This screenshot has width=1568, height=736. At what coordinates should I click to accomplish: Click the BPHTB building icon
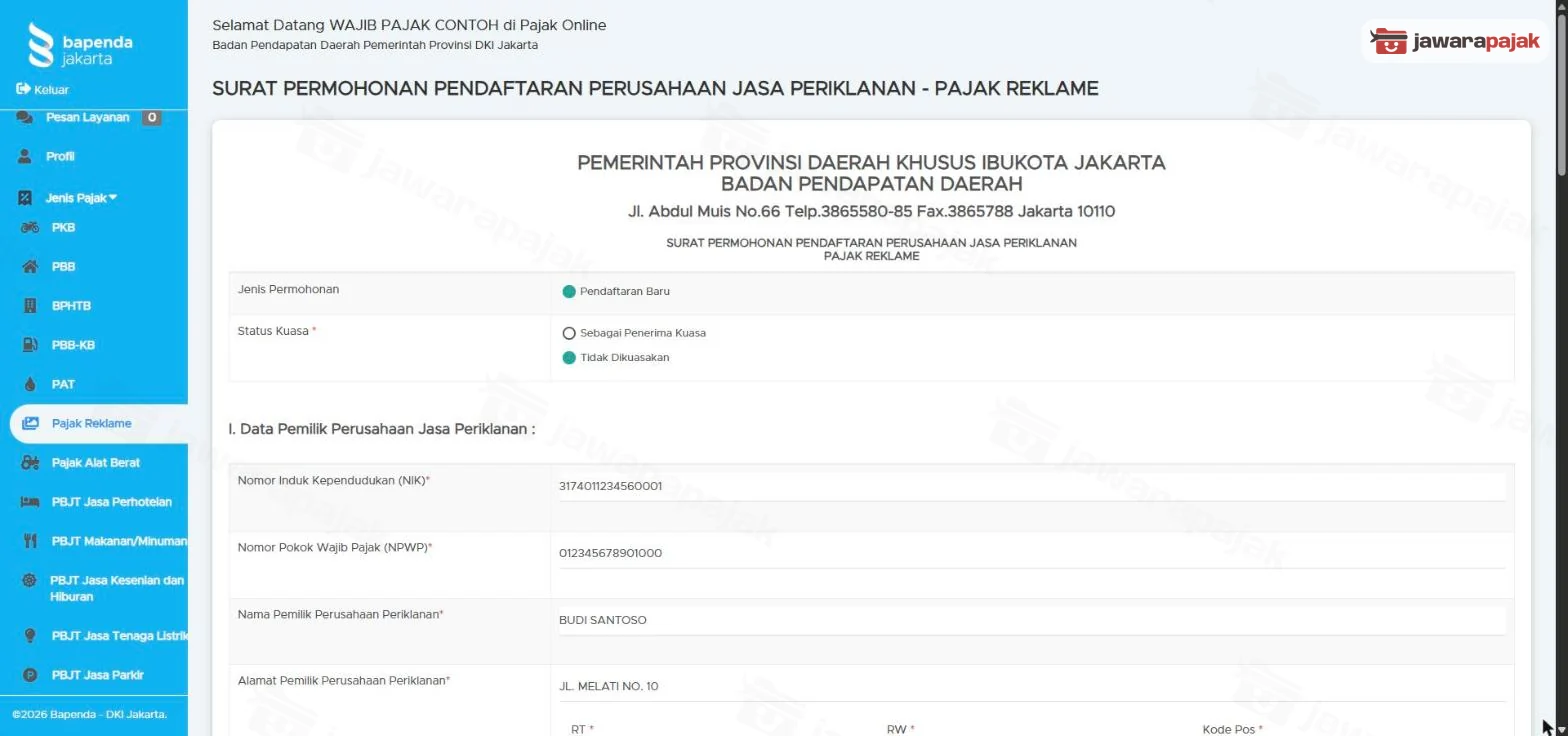(x=30, y=305)
